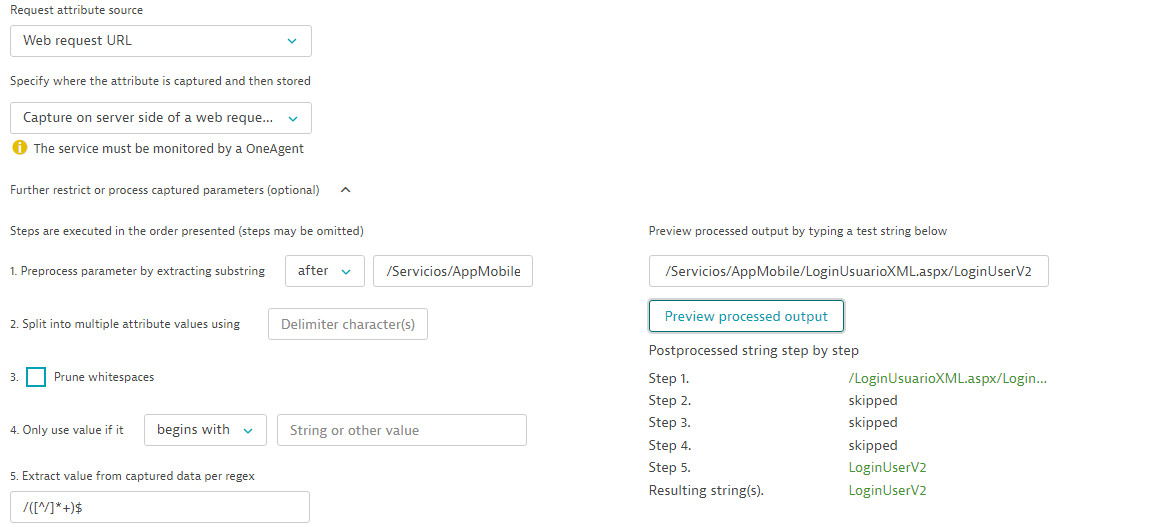The image size is (1152, 530).
Task: Click the /Servicios/AppMobile substring input field
Action: (x=452, y=271)
